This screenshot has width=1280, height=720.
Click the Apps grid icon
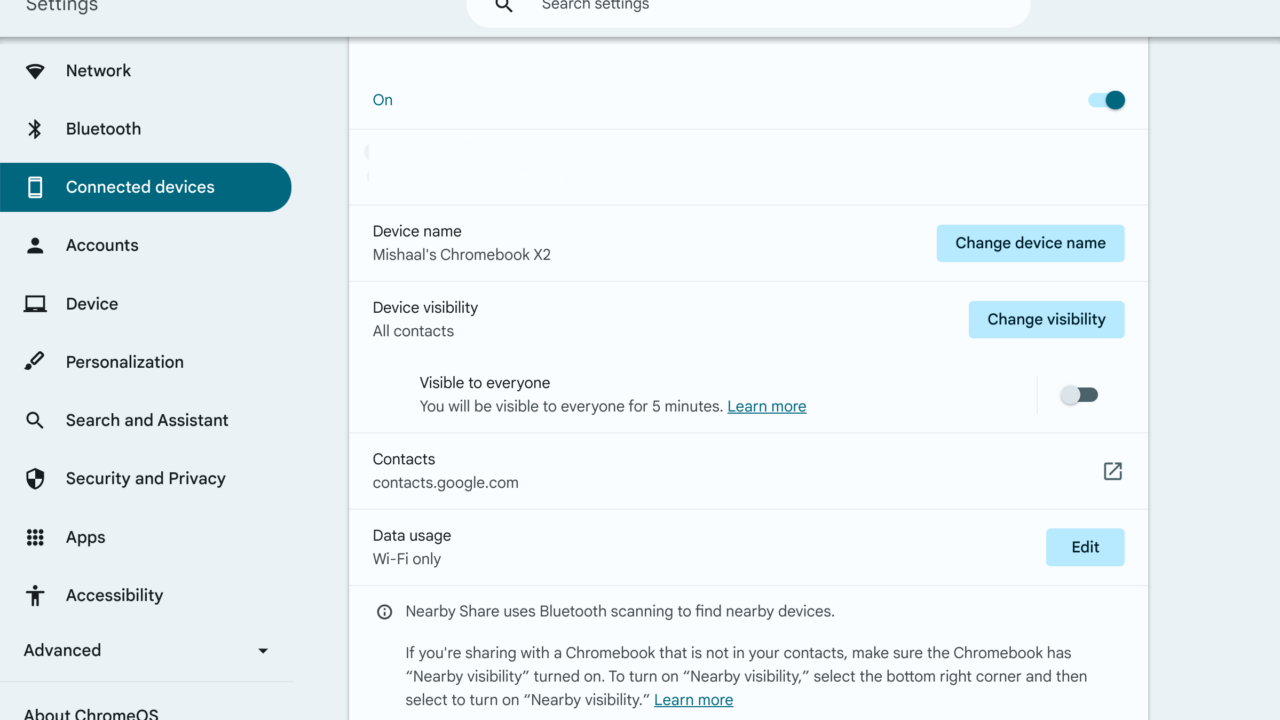pos(35,537)
